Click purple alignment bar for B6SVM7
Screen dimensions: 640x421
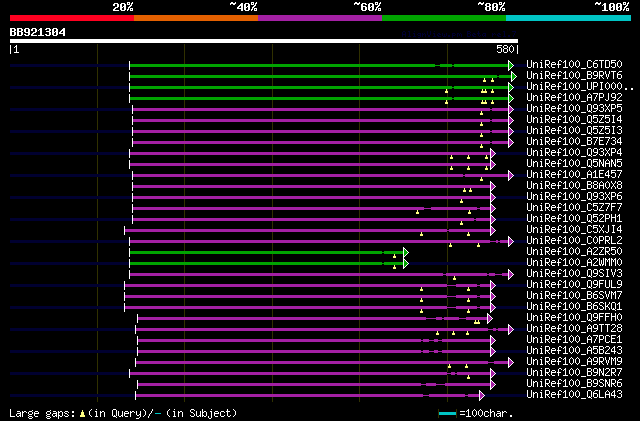[308, 297]
